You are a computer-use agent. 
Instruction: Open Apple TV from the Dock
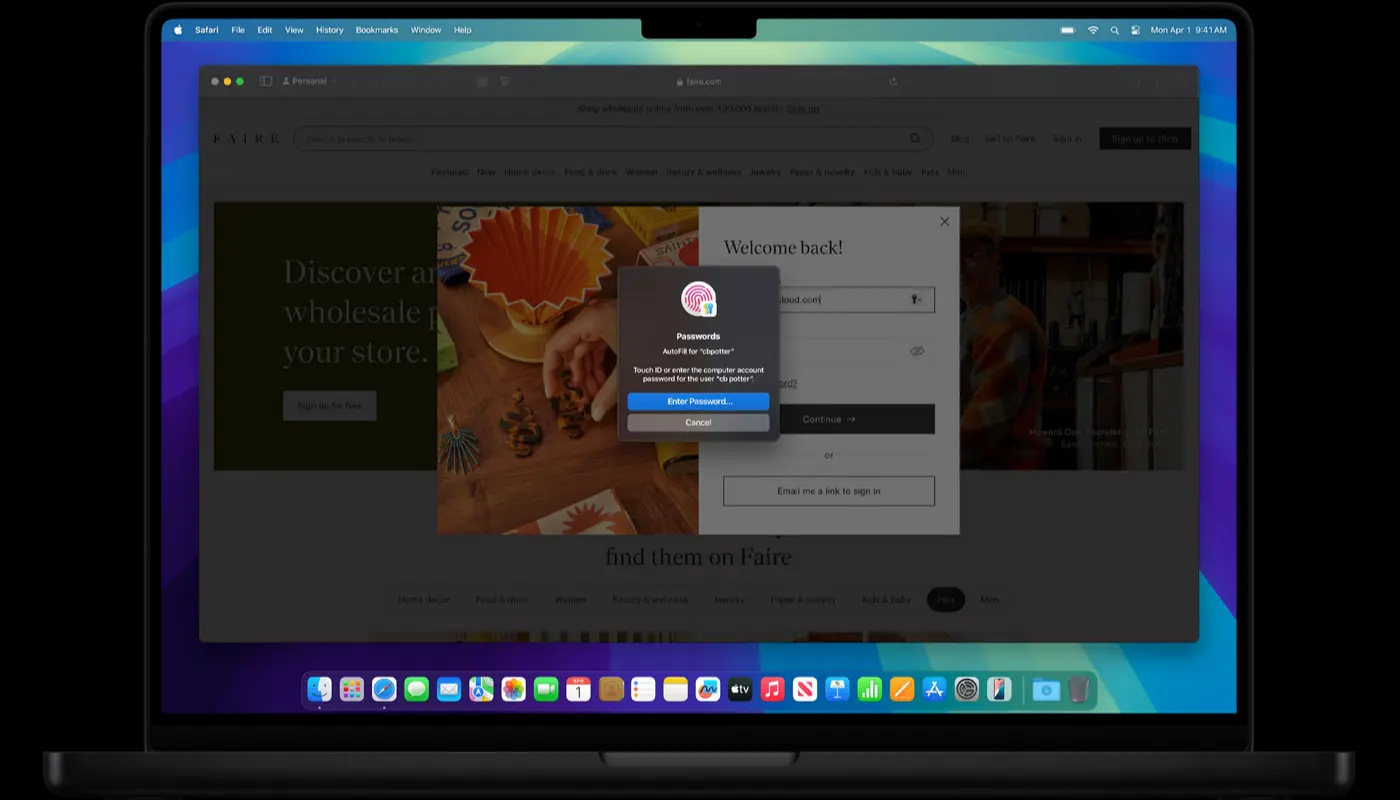(x=740, y=689)
